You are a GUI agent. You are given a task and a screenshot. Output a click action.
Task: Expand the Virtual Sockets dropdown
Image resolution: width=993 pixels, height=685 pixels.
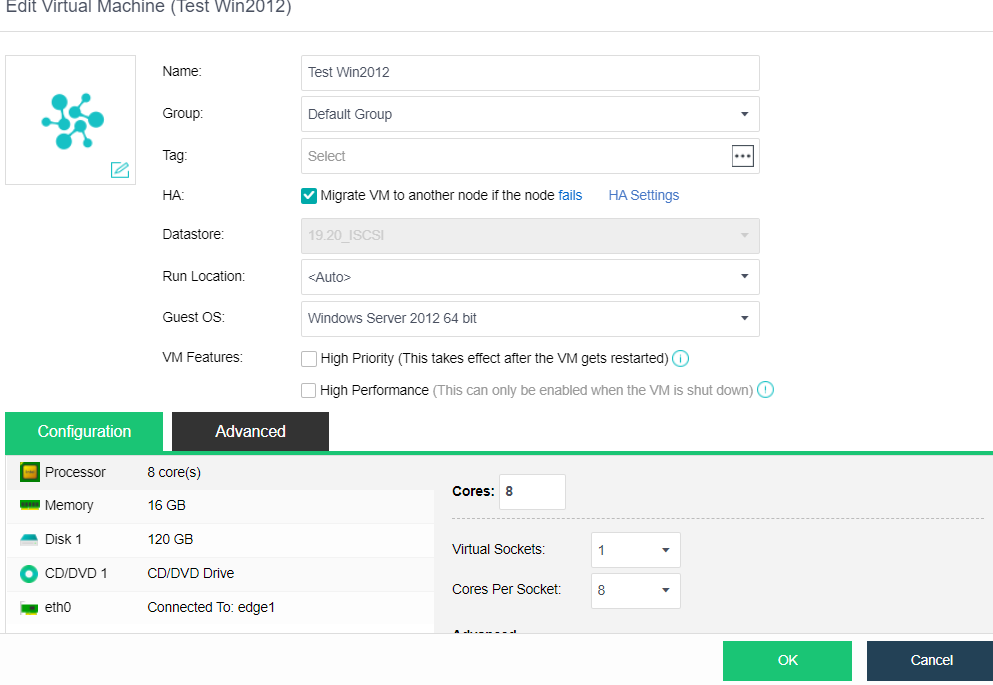pyautogui.click(x=635, y=550)
